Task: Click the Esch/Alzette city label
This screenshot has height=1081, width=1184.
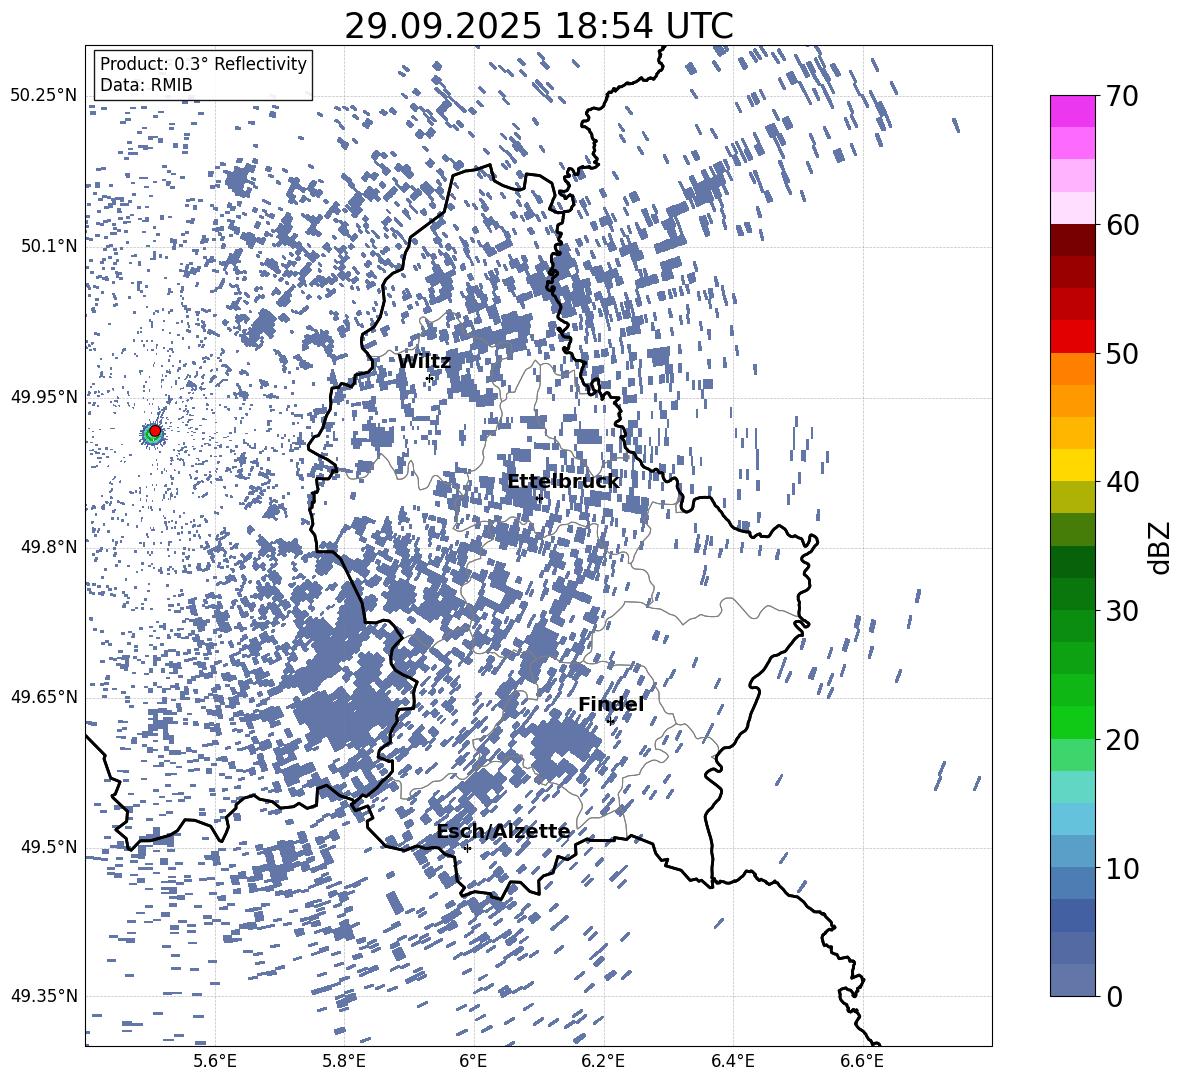Action: 504,832
